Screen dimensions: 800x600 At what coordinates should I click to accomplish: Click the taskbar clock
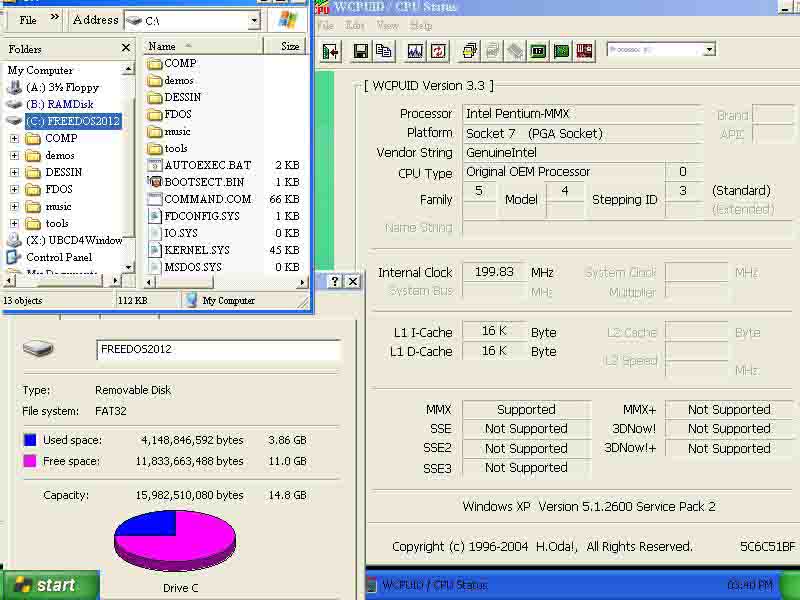[749, 585]
